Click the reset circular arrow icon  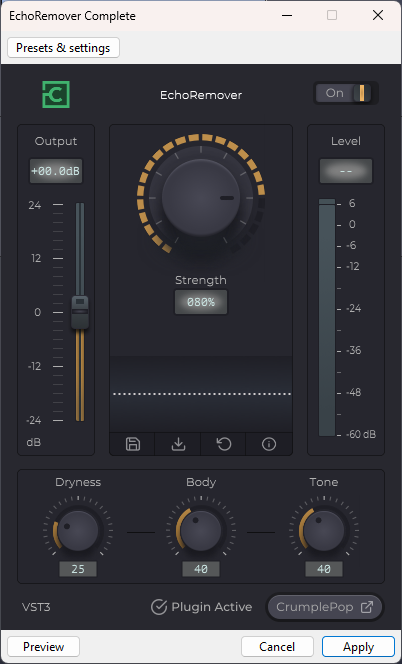[224, 444]
